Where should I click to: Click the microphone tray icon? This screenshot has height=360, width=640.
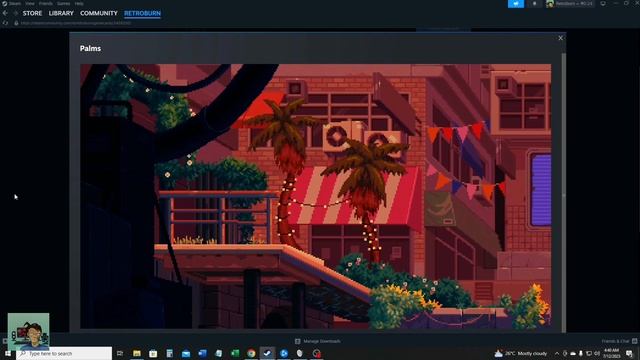click(581, 353)
